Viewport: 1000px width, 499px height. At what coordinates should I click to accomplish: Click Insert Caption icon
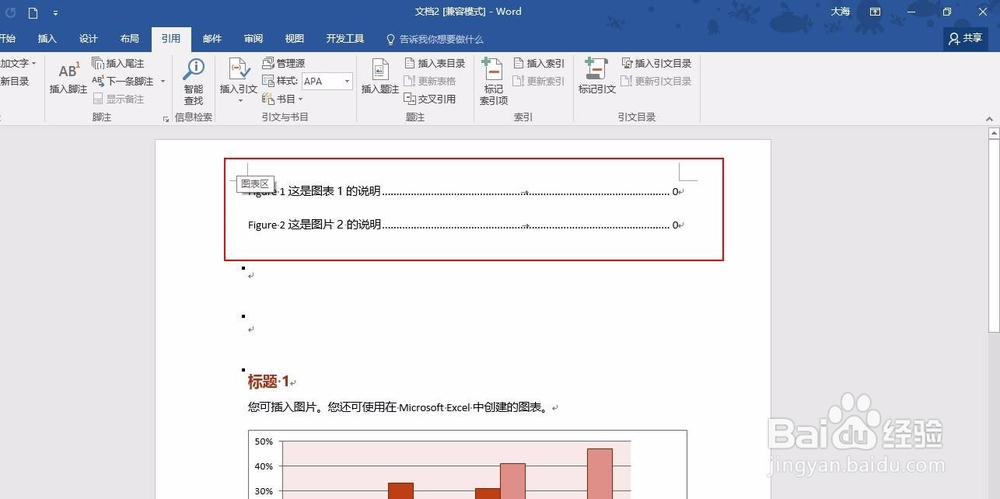380,70
